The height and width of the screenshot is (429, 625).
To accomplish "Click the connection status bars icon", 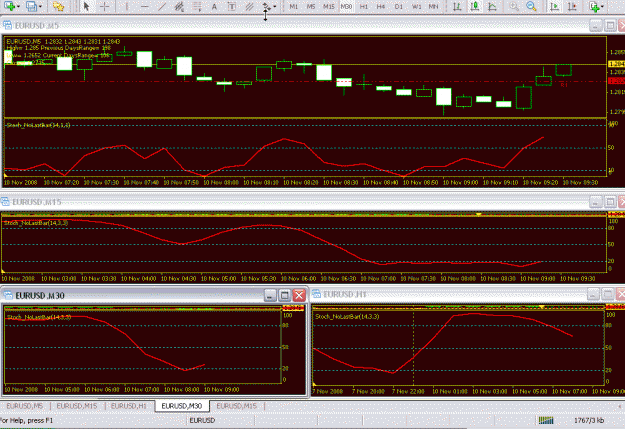I will (546, 420).
